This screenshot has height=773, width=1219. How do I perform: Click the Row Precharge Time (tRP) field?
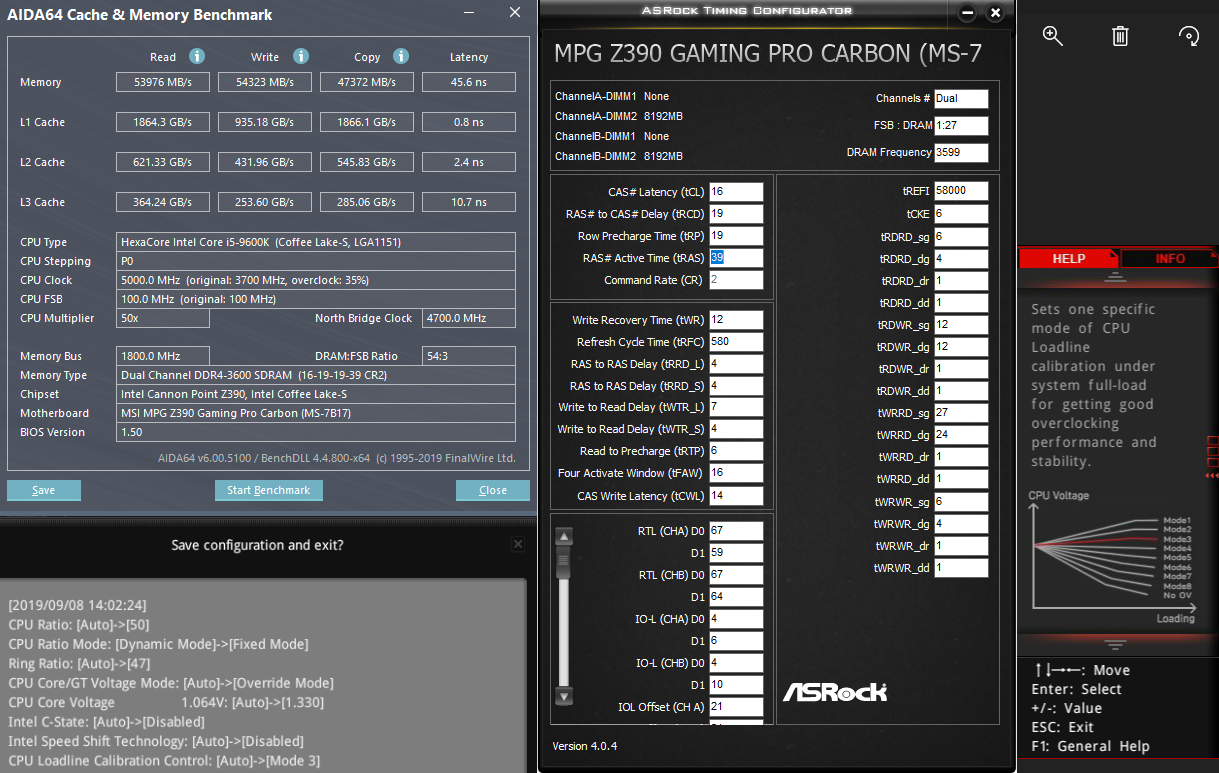pyautogui.click(x=736, y=236)
